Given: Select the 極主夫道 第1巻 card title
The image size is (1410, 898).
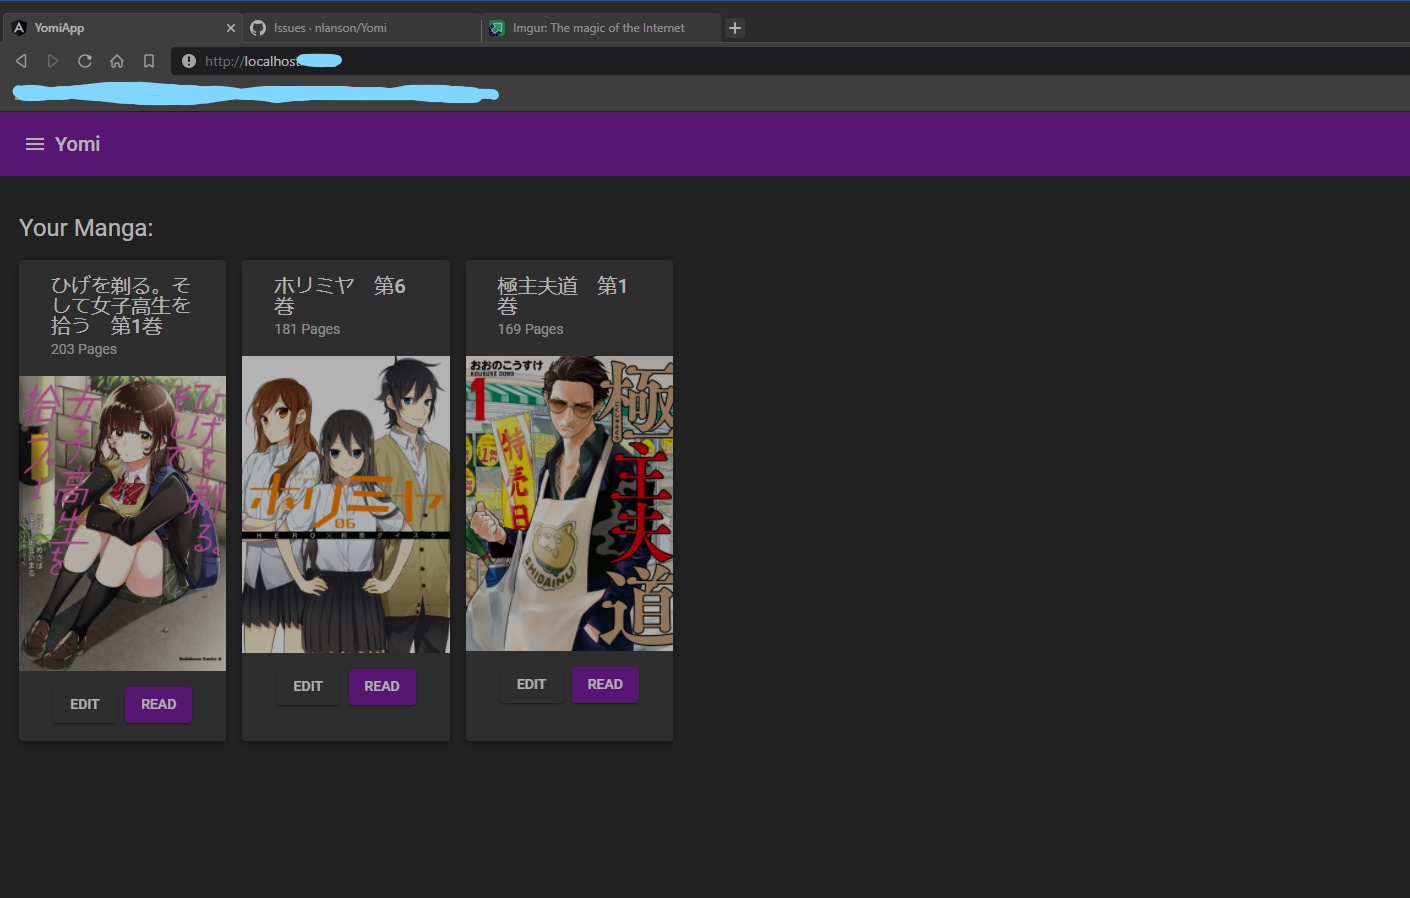Looking at the screenshot, I should (562, 296).
